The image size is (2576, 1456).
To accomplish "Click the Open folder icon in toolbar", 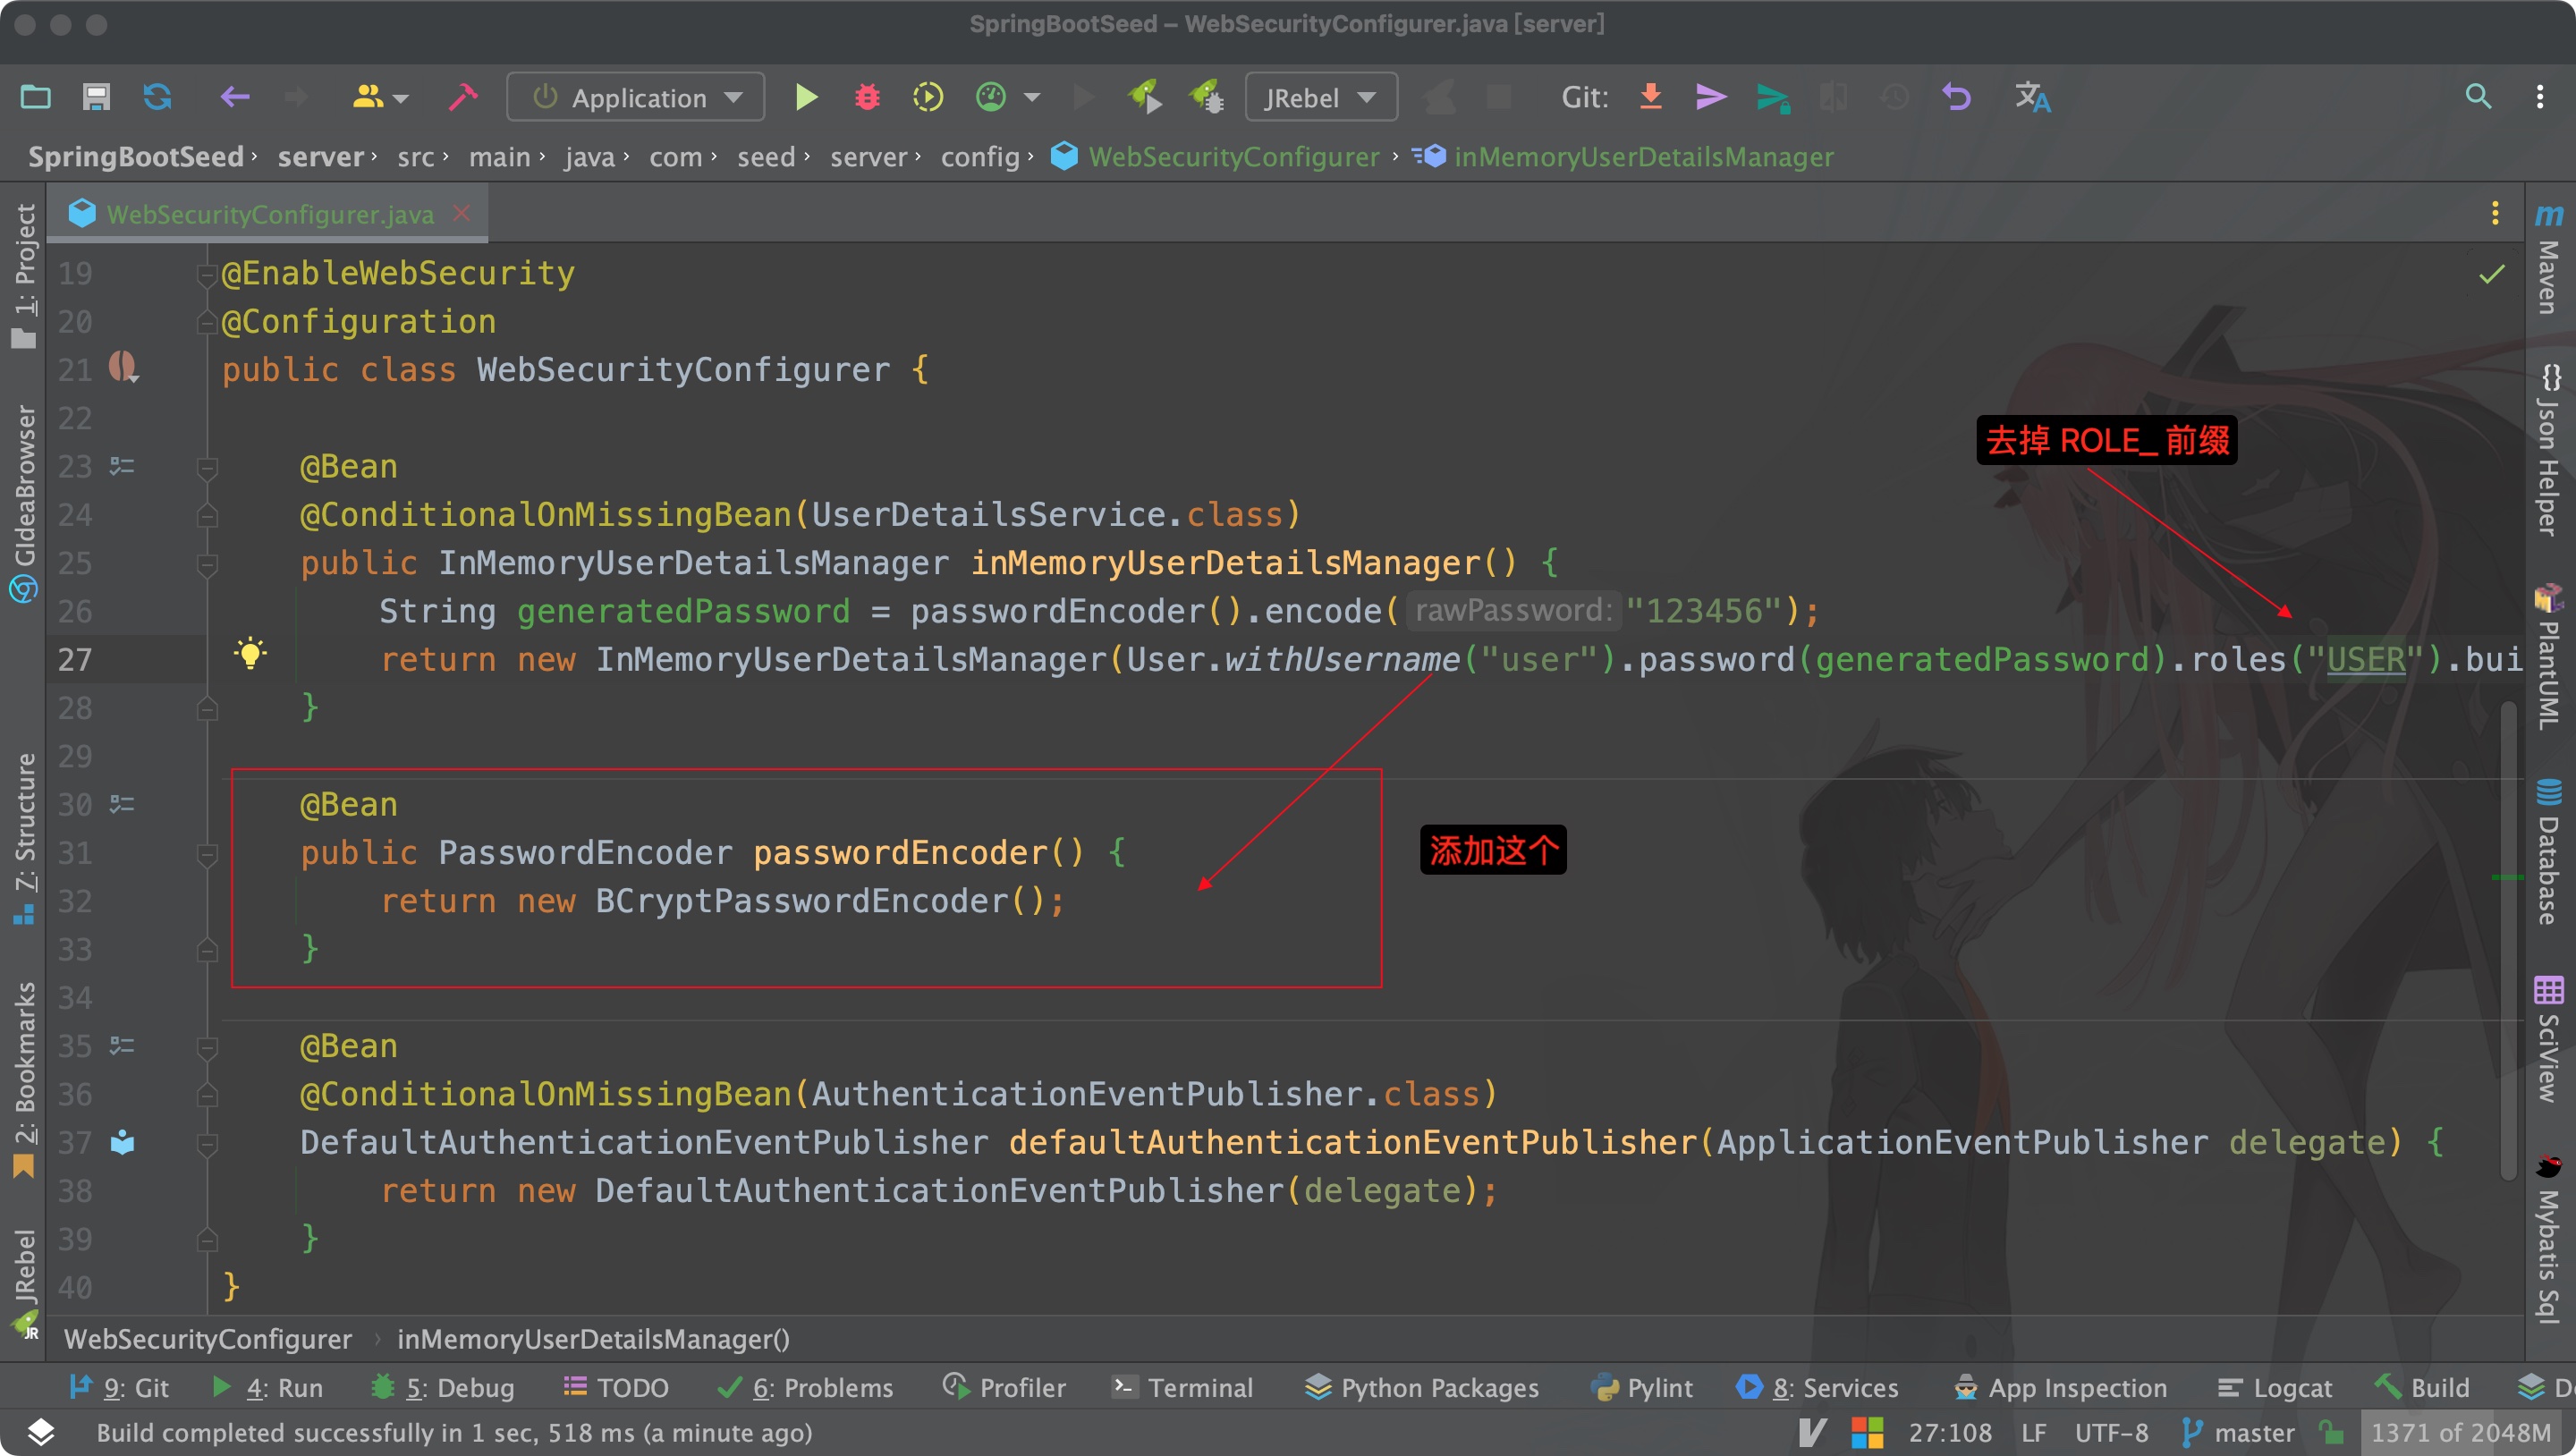I will 36,97.
